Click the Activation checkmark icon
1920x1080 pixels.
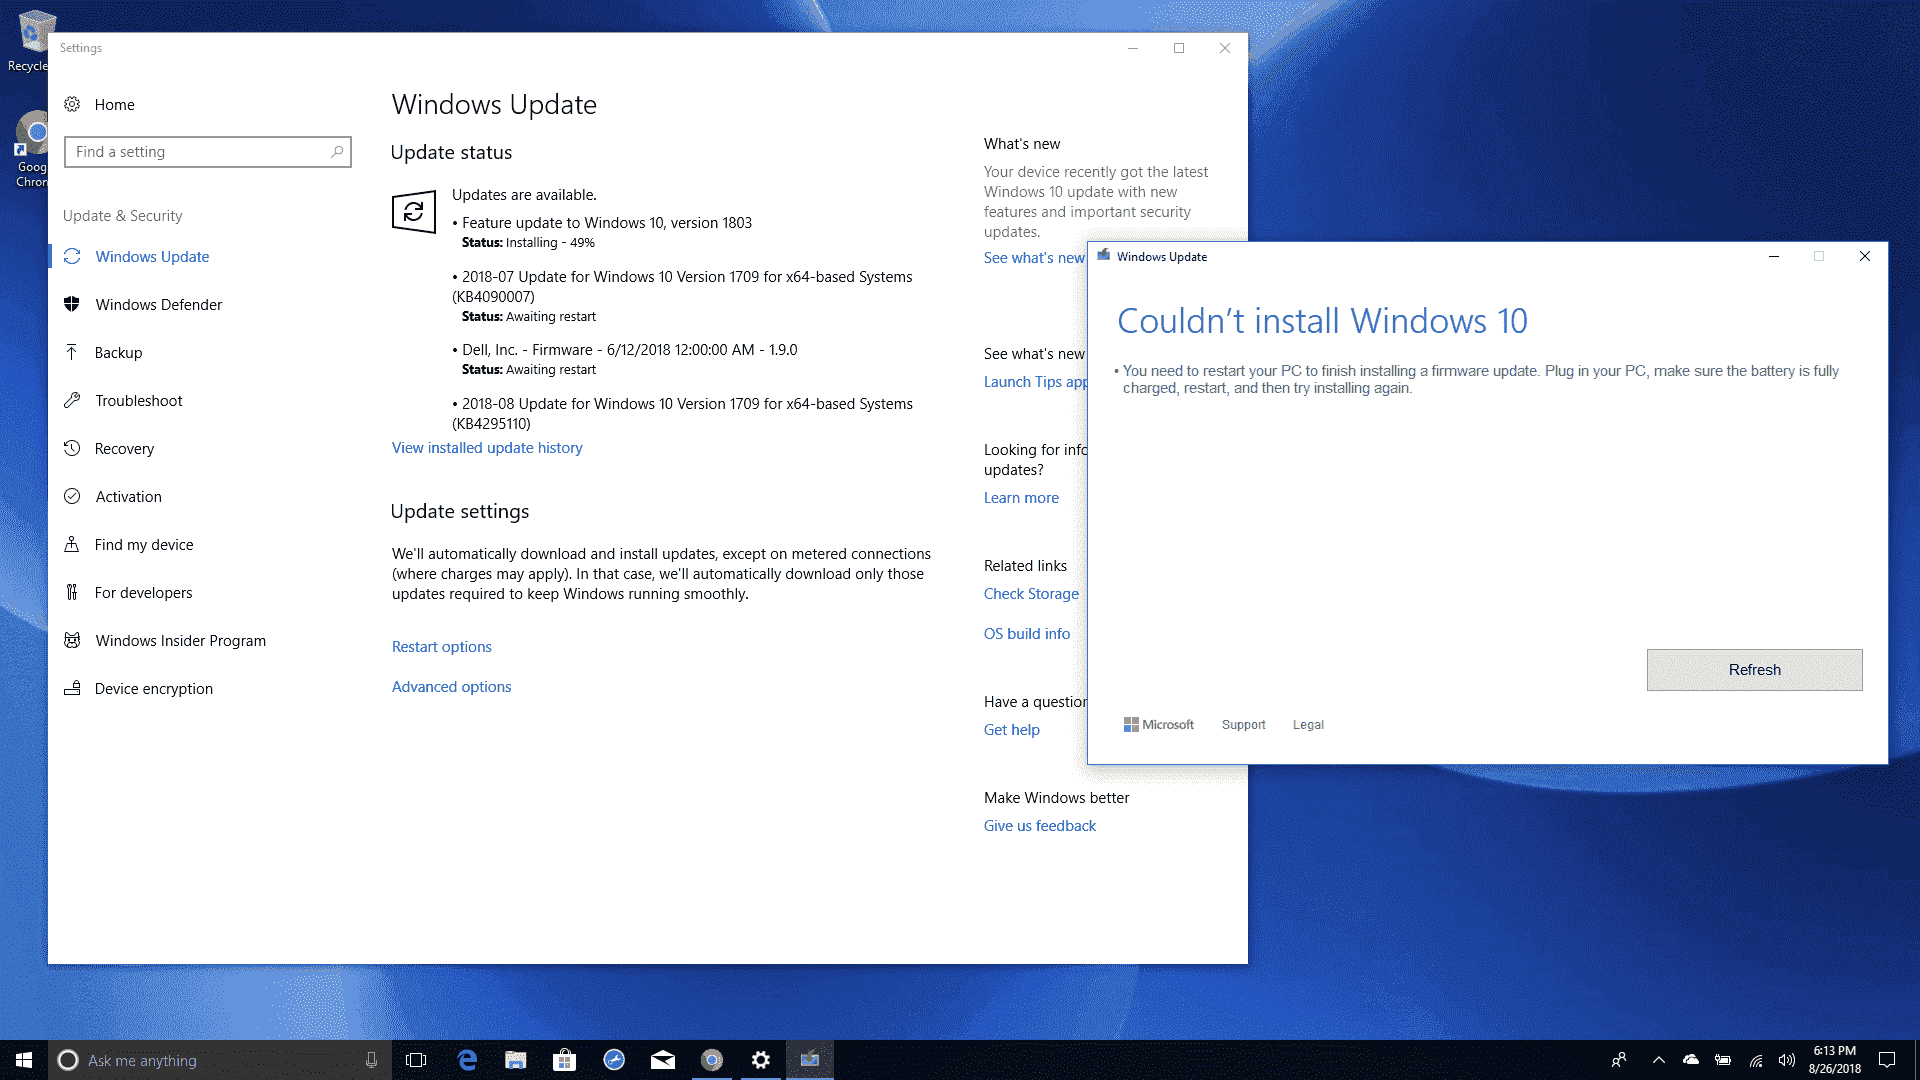click(72, 496)
